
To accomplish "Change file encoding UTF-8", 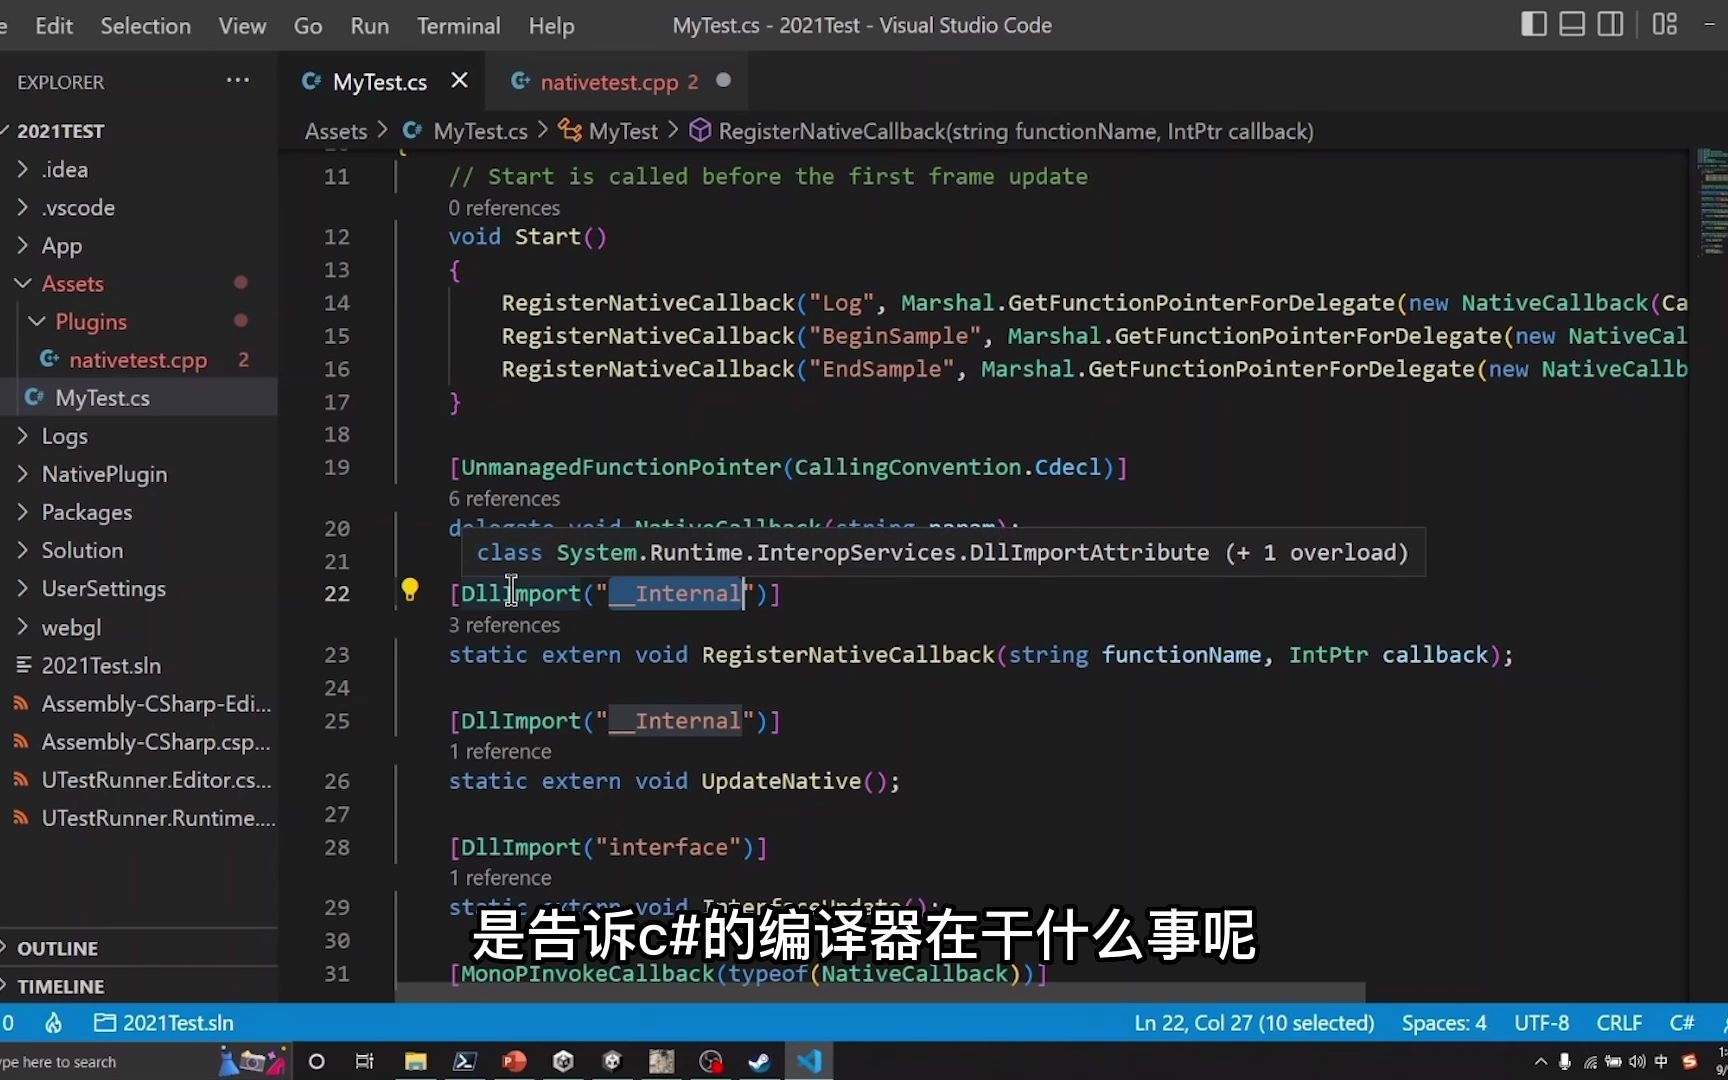I will 1541,1023.
